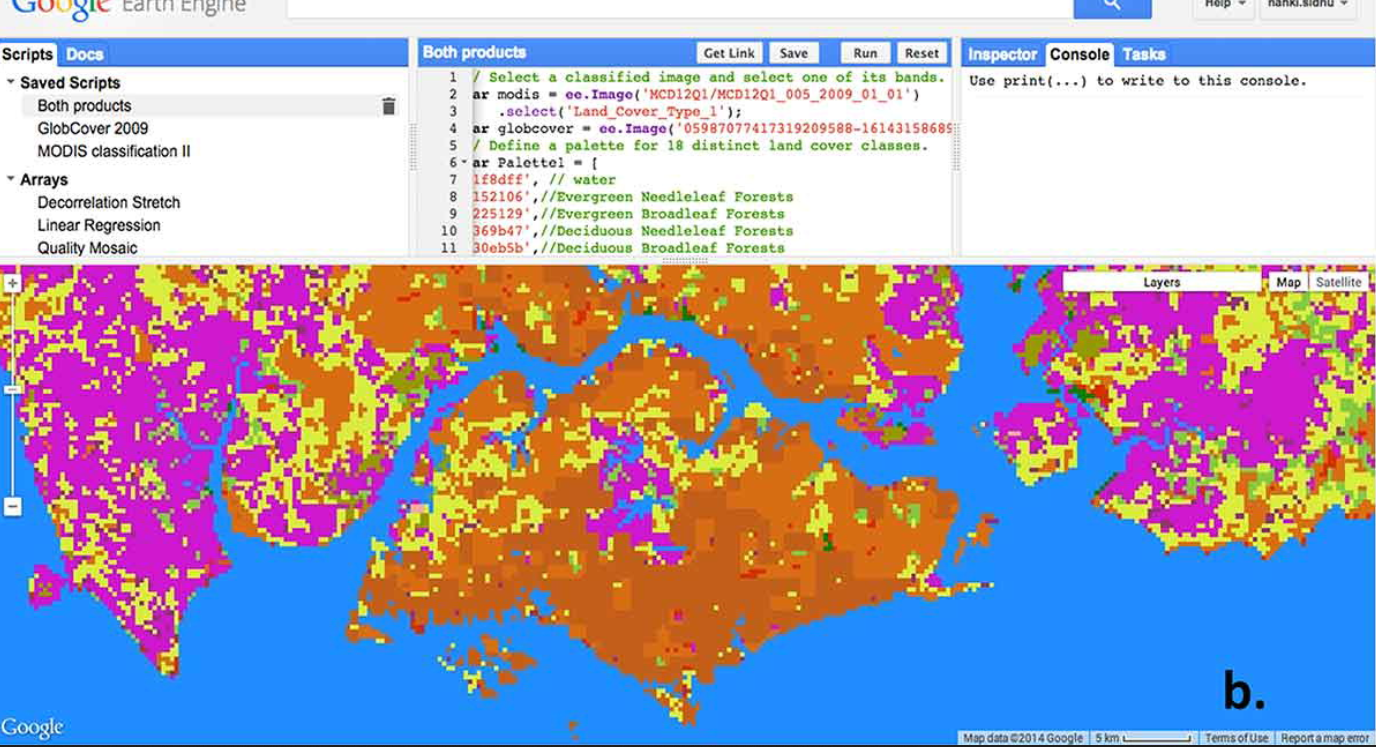Open the Inspector tab
Screen dimensions: 1376x747
1003,54
